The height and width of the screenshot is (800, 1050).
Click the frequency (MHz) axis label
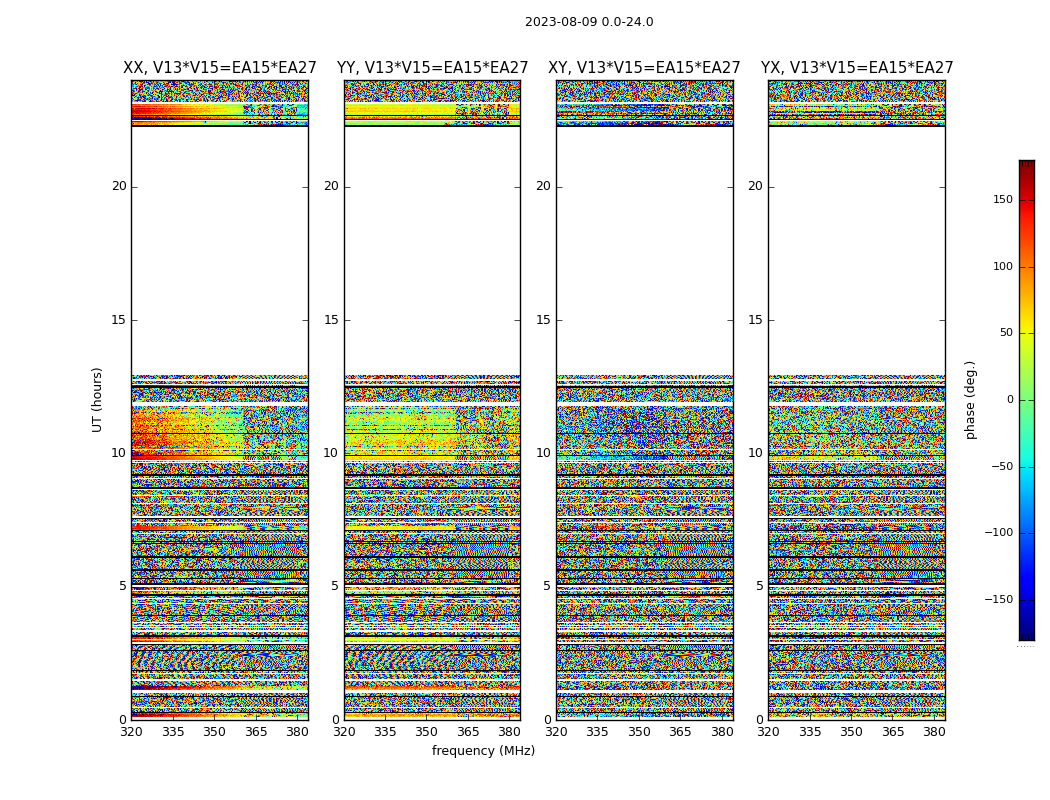(x=483, y=750)
